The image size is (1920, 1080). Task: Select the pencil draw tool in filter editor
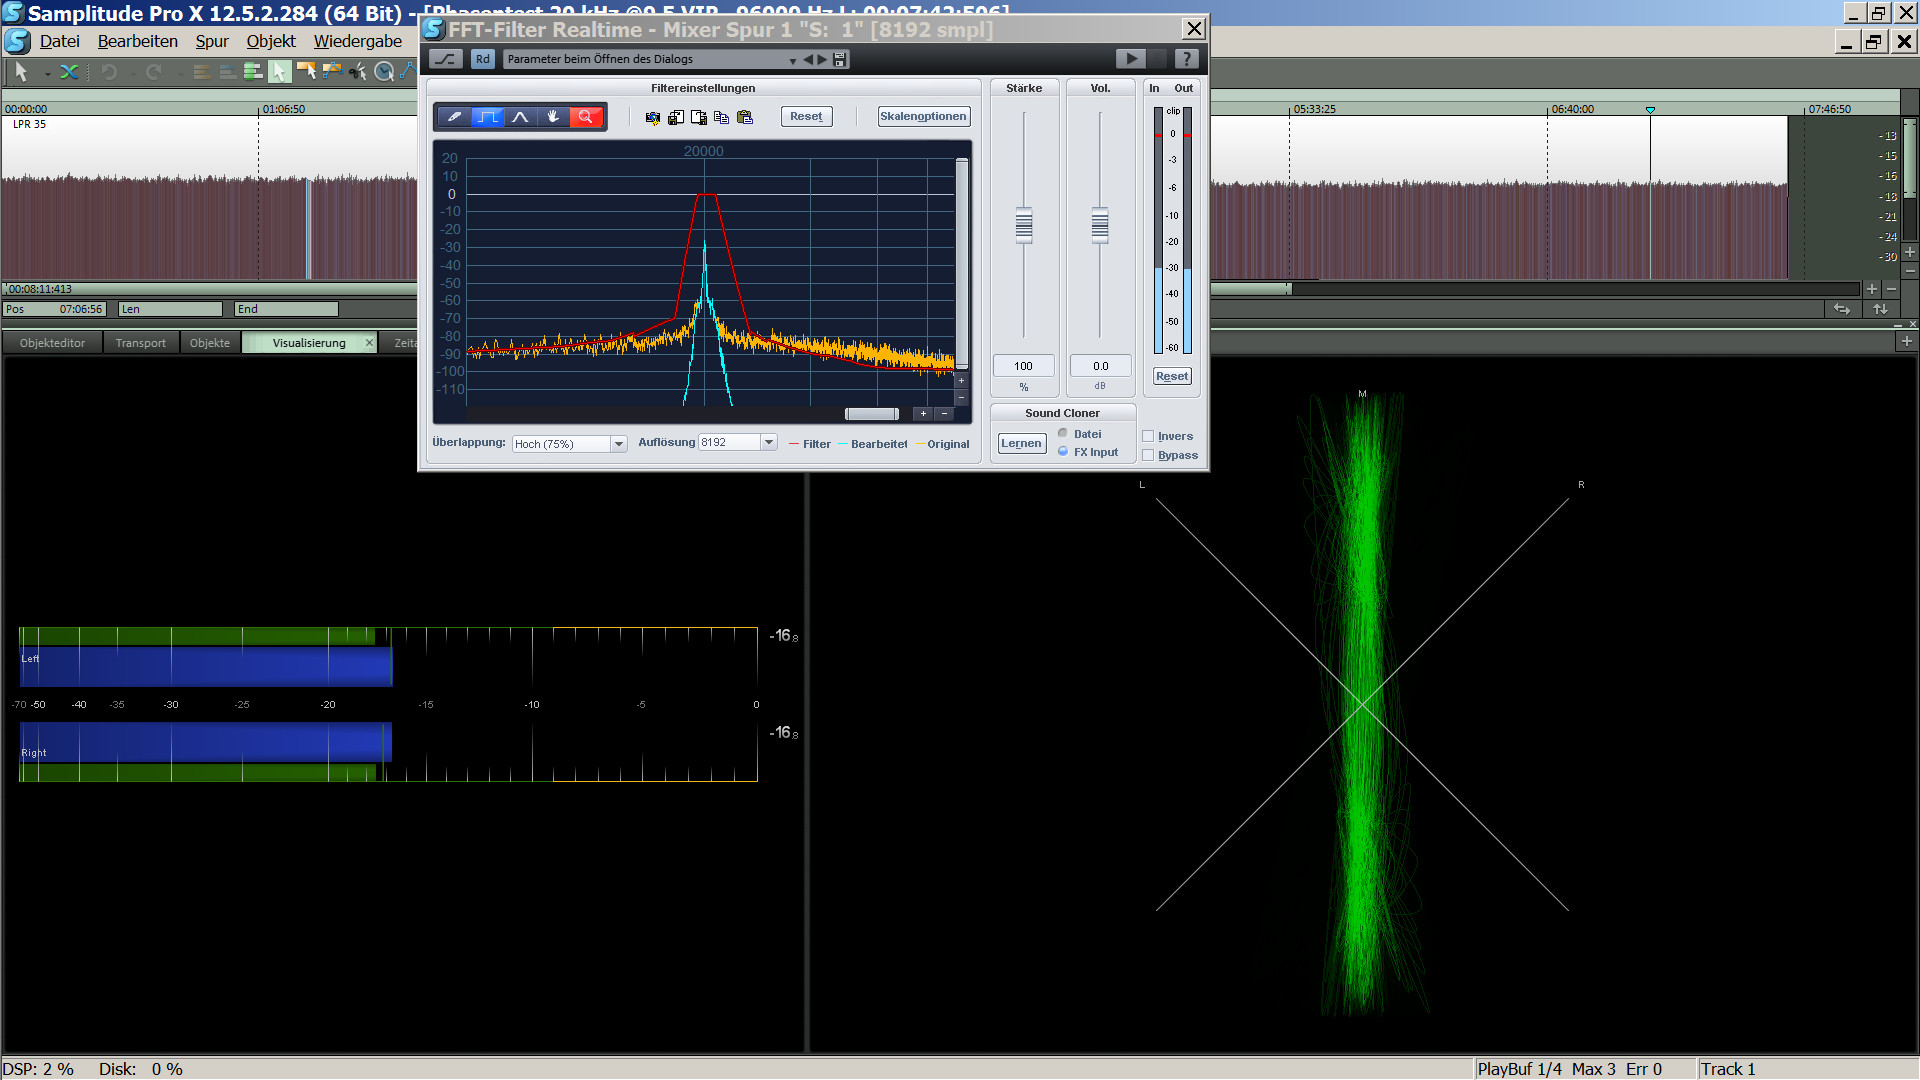454,117
